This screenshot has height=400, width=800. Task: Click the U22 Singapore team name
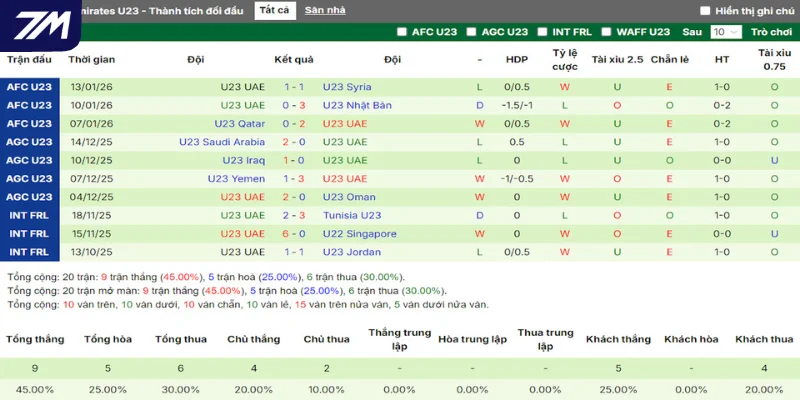pyautogui.click(x=359, y=234)
